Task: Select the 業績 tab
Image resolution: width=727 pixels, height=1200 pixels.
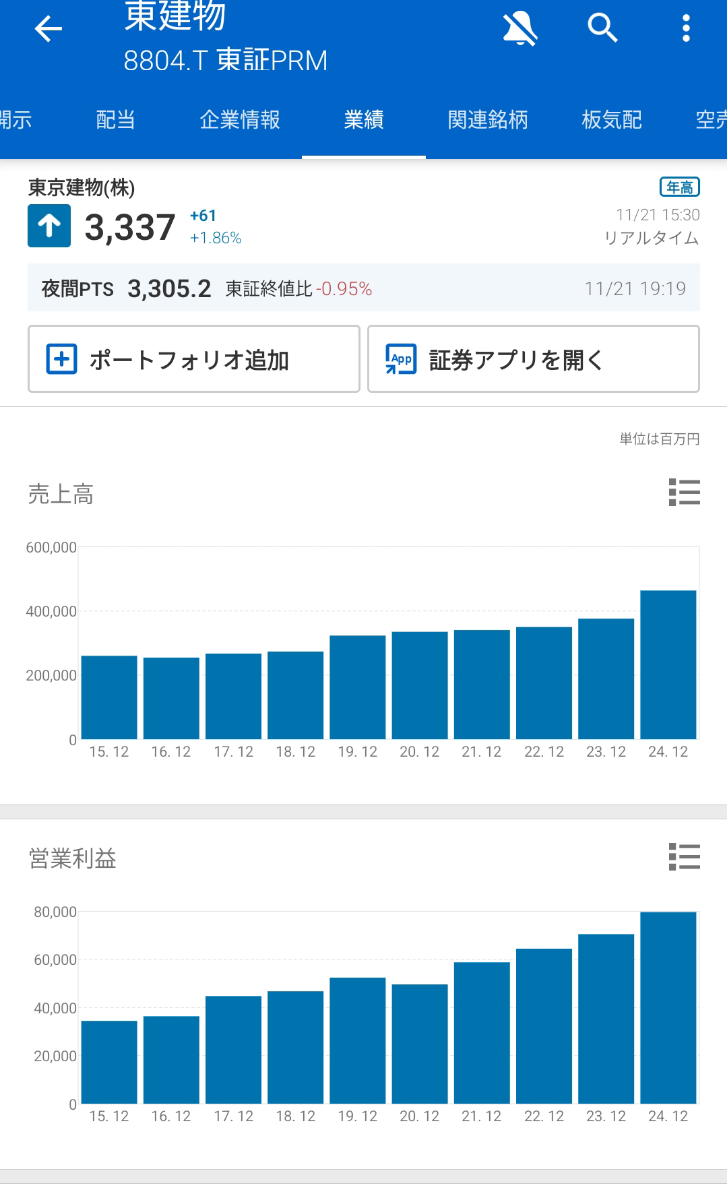Action: pos(364,120)
